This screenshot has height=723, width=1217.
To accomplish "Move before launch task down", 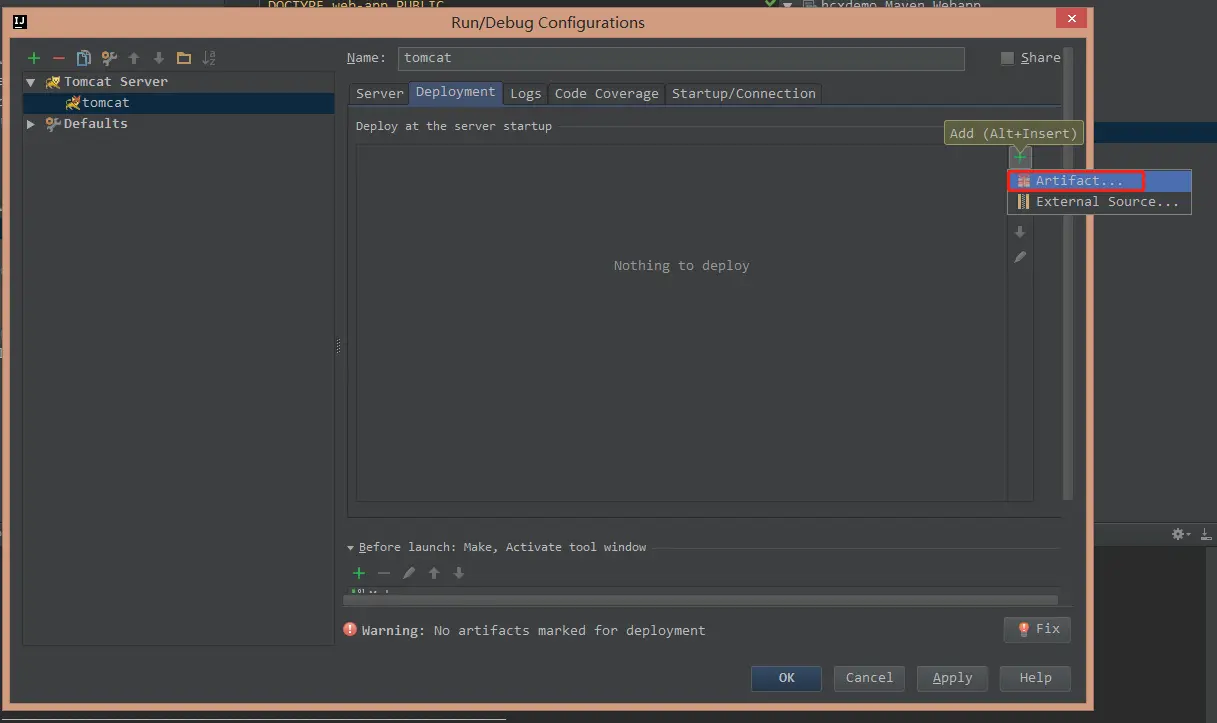I will (x=459, y=573).
